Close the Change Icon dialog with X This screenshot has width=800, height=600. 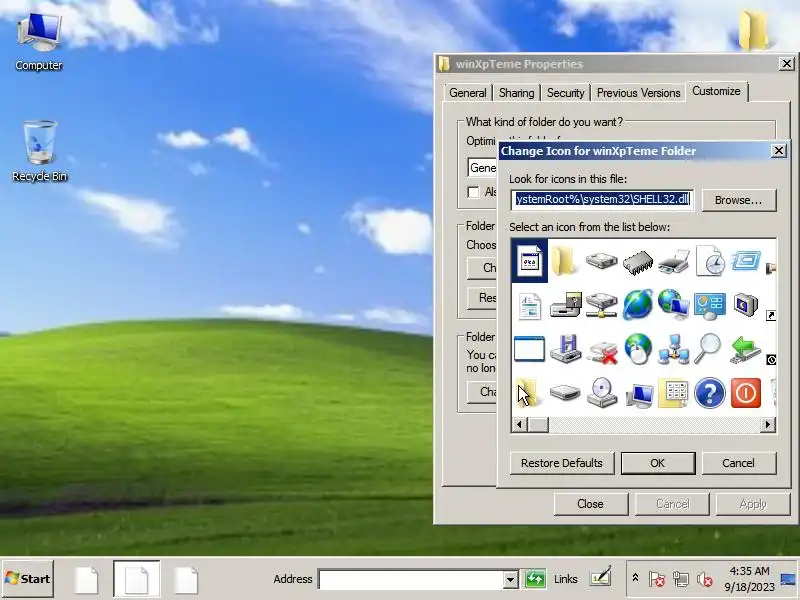click(x=779, y=151)
